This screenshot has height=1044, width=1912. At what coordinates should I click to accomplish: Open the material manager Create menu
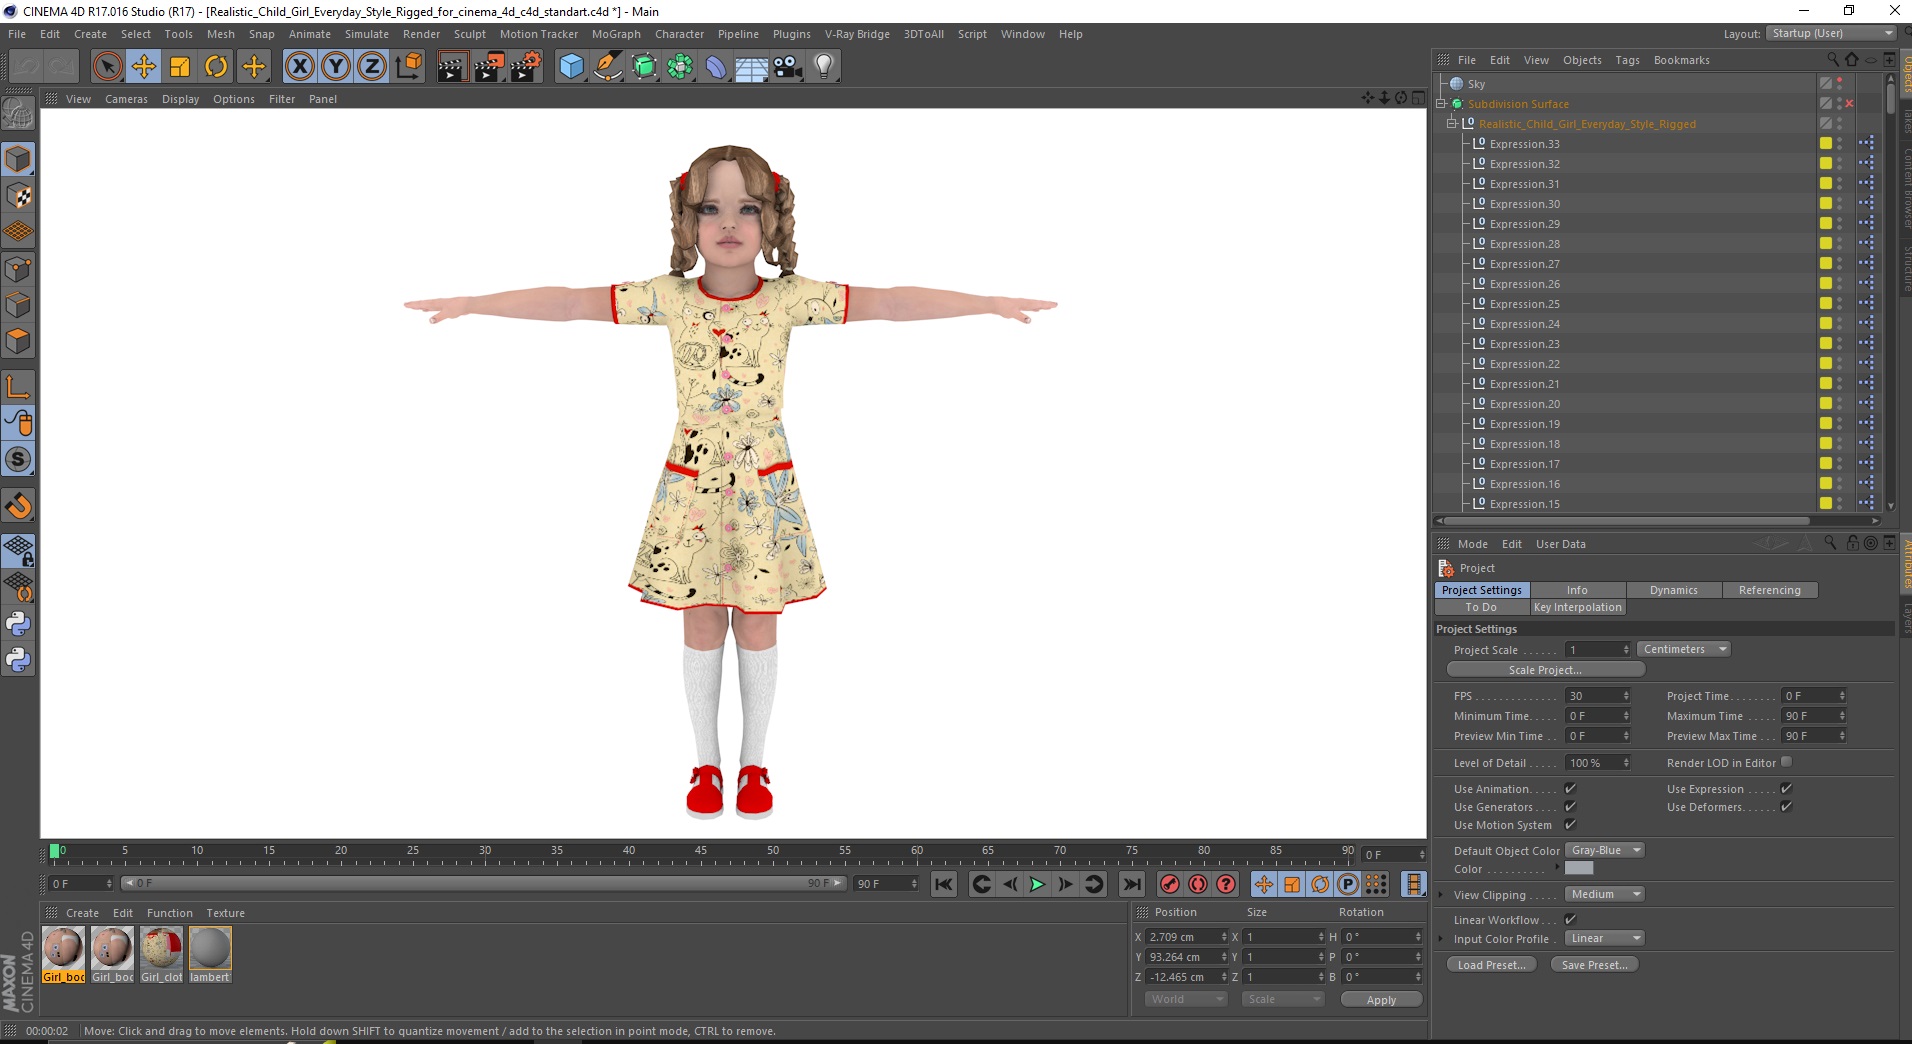coord(82,913)
